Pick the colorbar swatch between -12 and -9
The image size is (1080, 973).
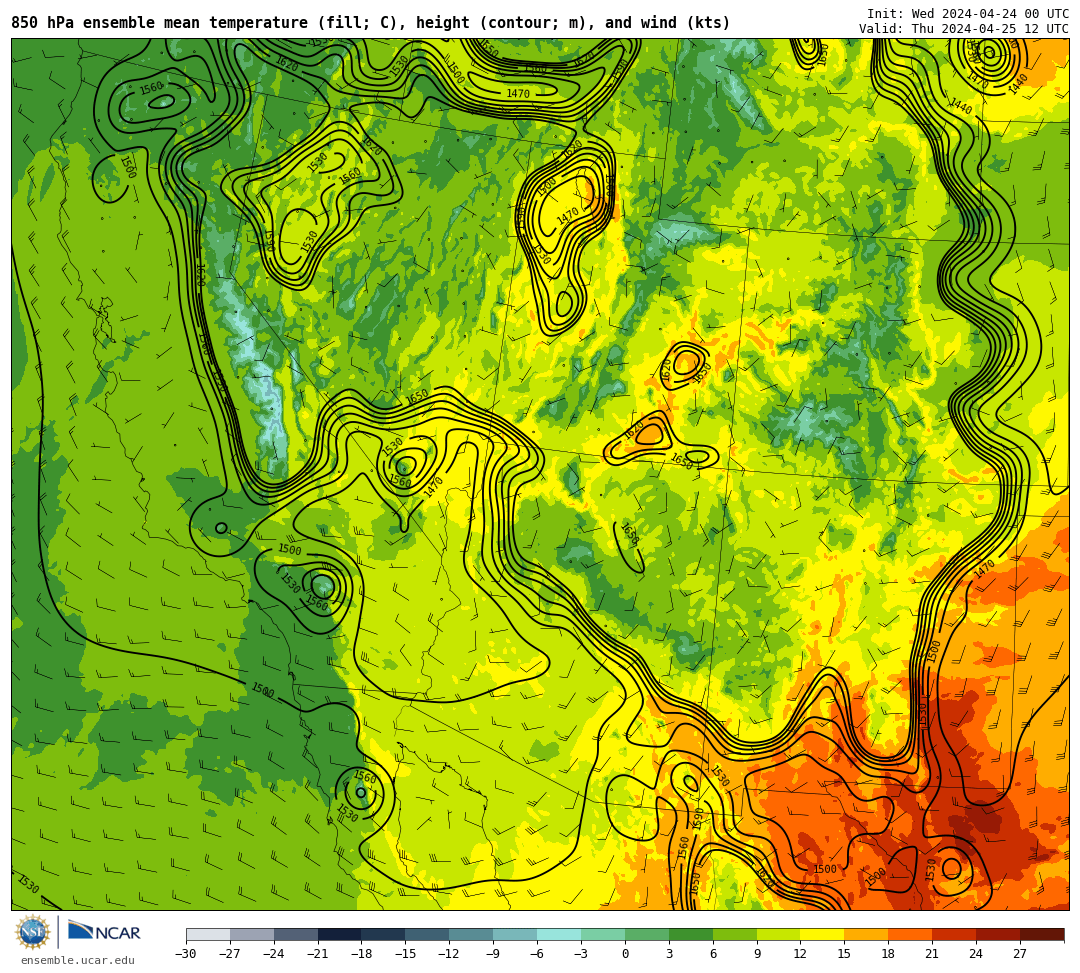[472, 934]
